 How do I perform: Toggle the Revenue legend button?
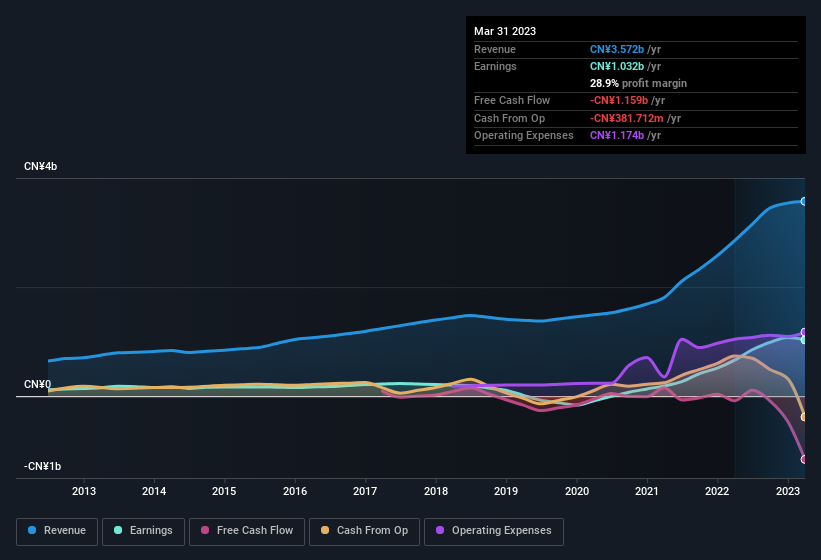57,531
